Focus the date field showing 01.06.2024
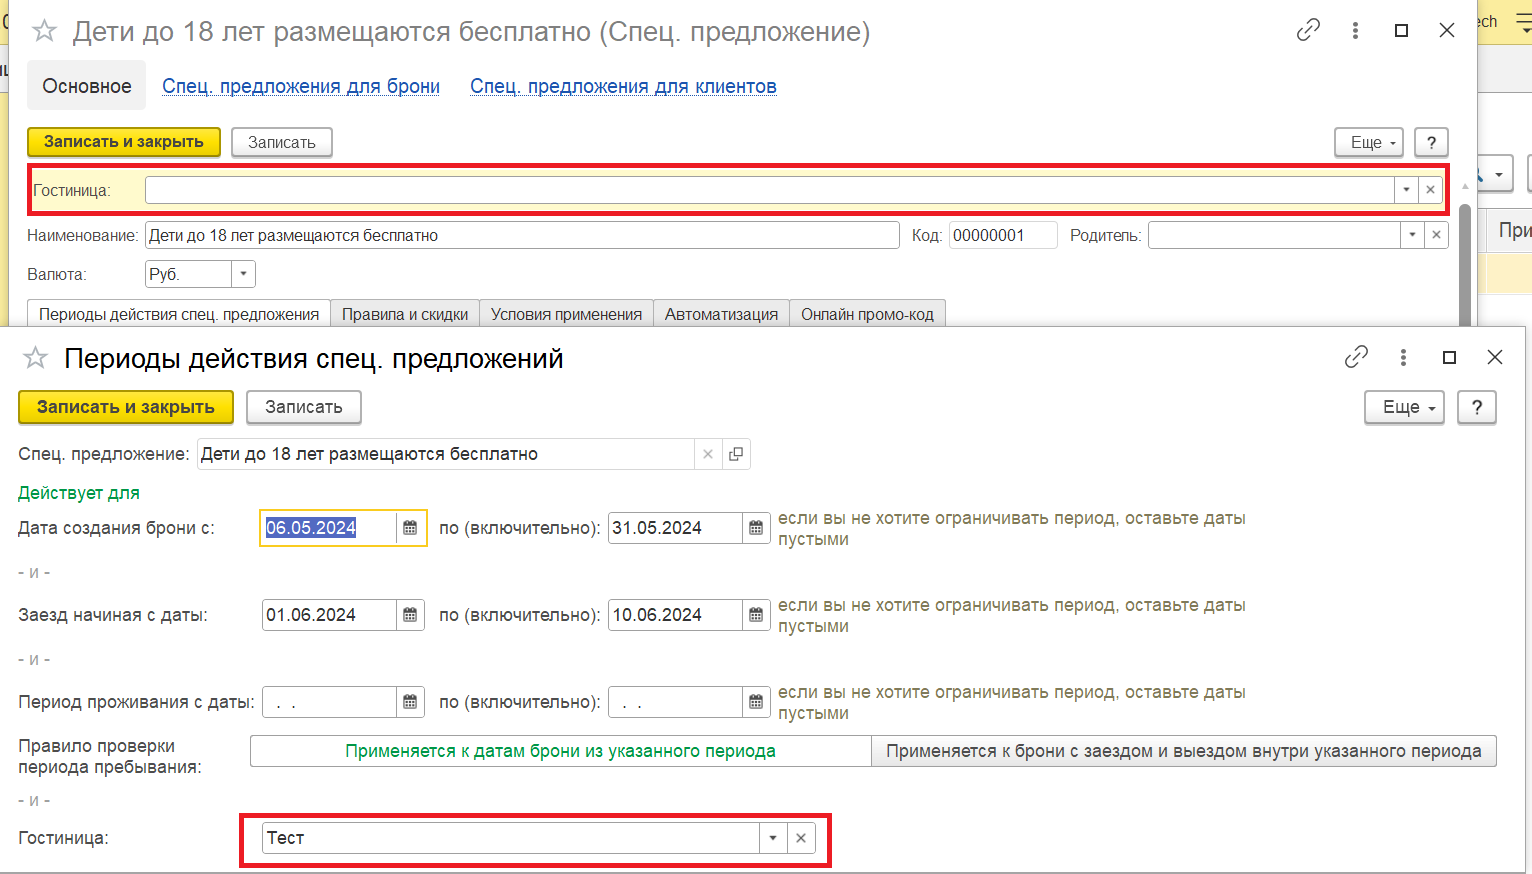This screenshot has width=1532, height=874. coord(330,615)
